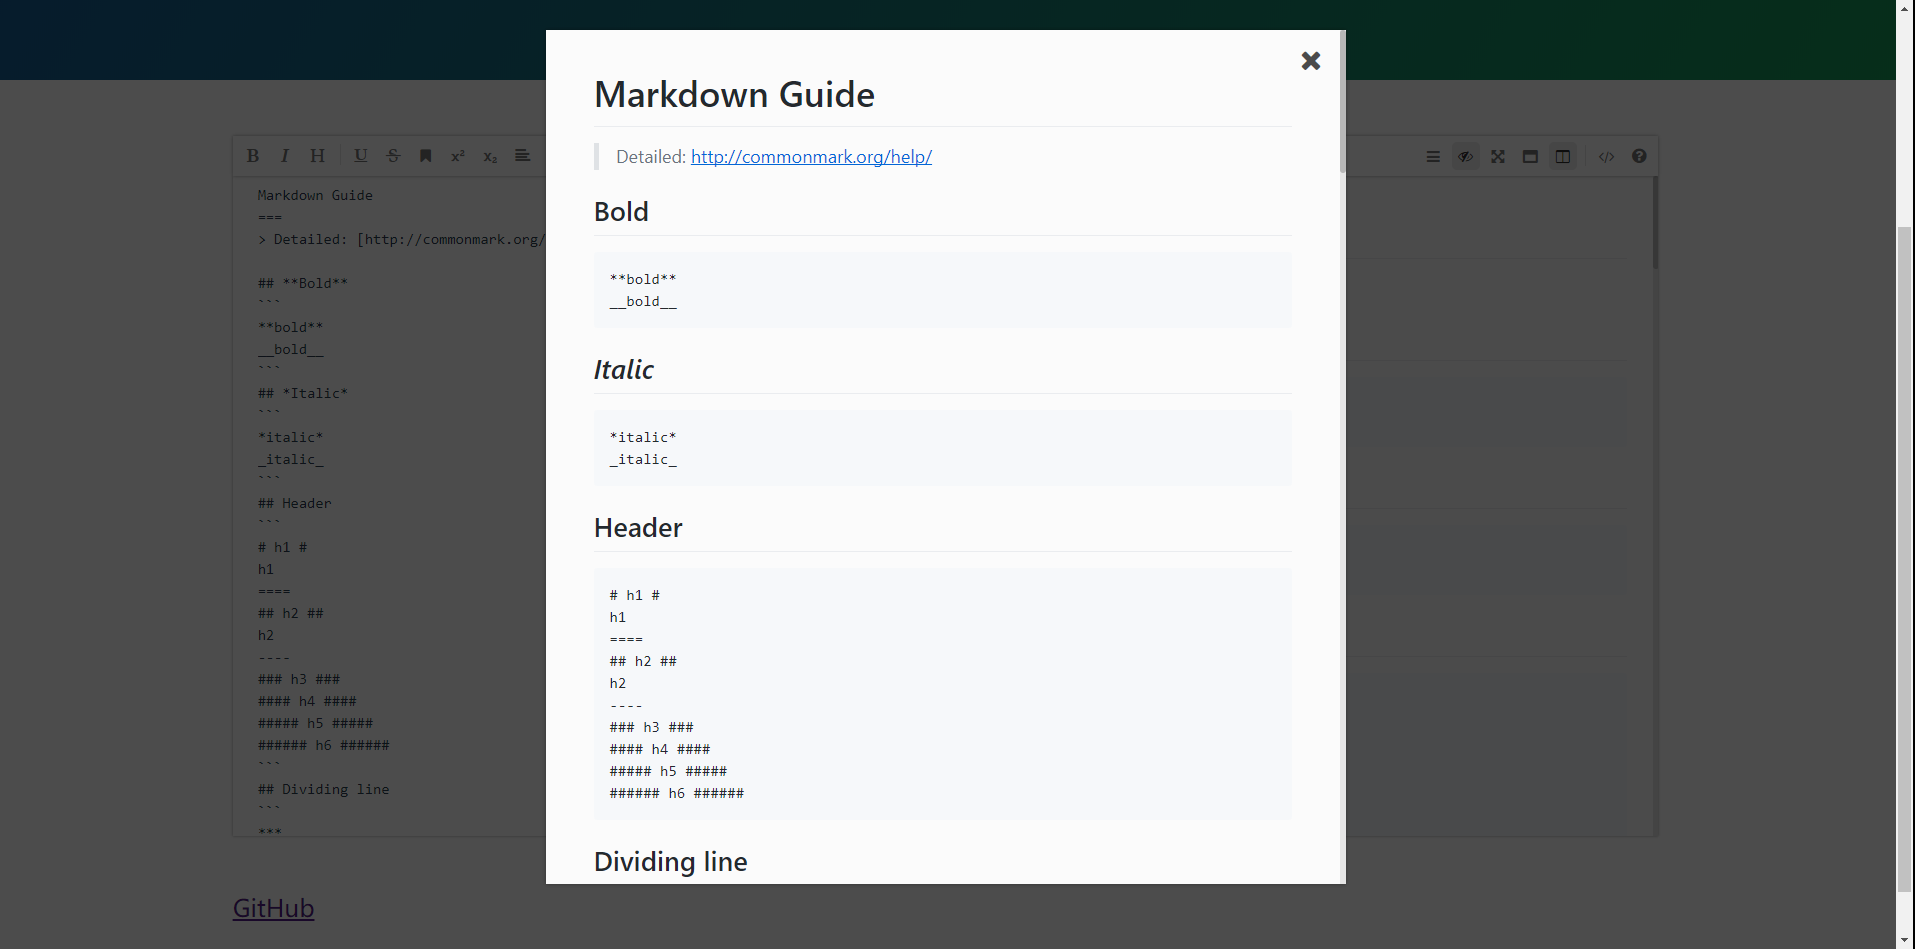Click '__bold__' code line in dialog

(643, 301)
